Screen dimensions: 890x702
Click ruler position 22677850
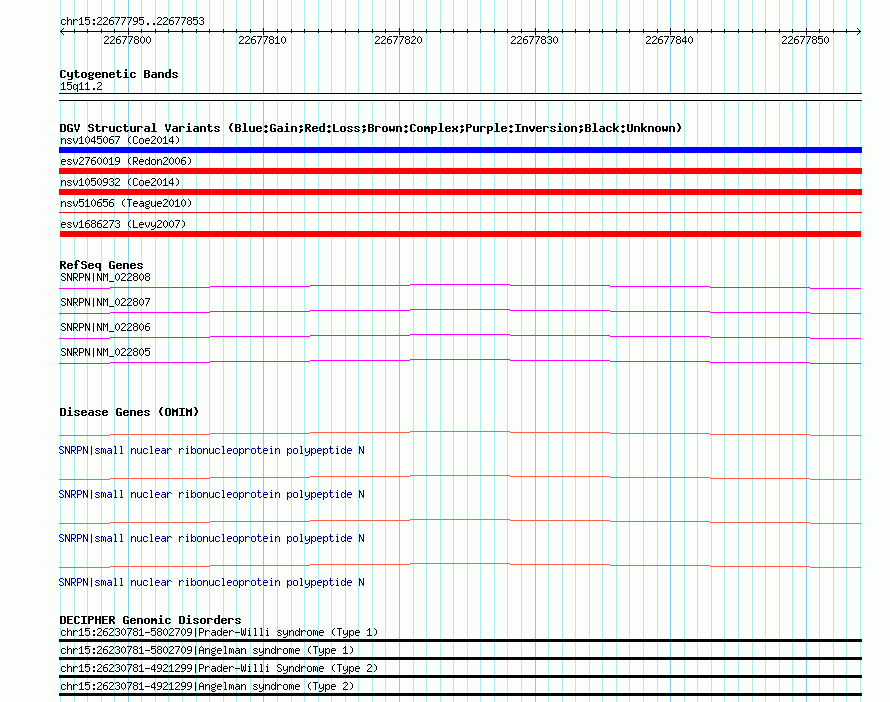805,40
